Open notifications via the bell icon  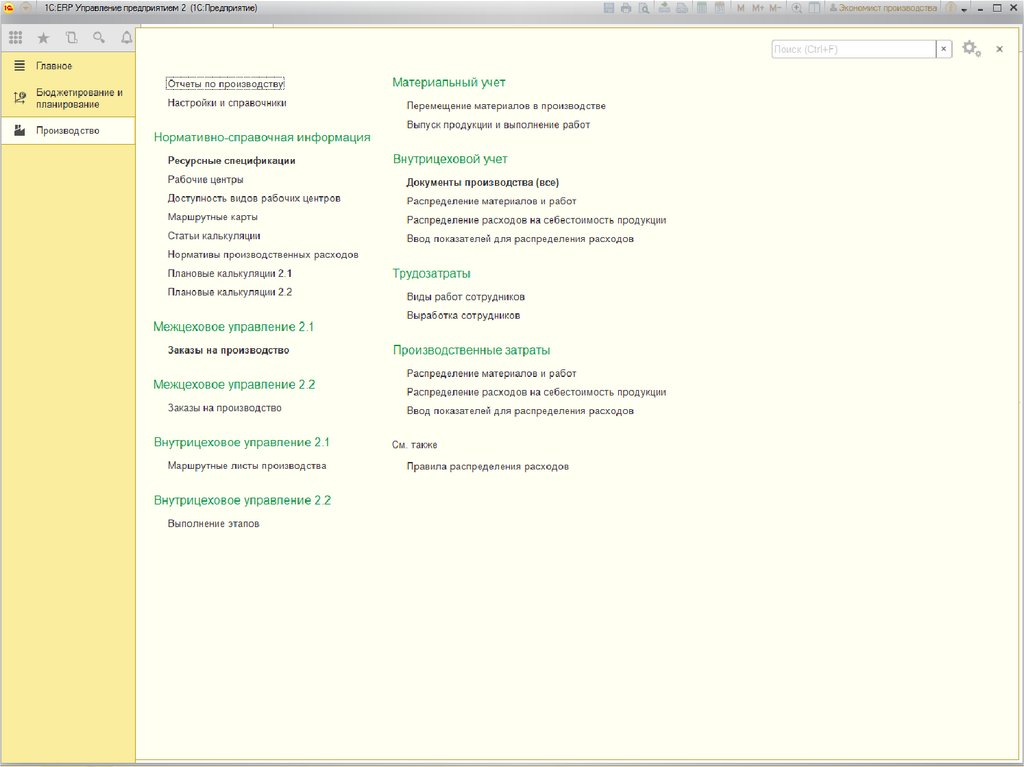tap(126, 38)
